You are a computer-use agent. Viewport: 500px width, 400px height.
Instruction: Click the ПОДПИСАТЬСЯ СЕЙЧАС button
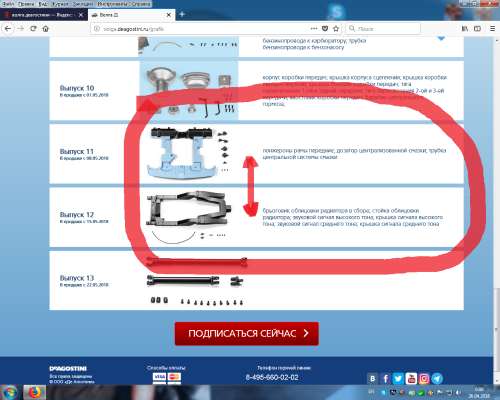pos(247,333)
